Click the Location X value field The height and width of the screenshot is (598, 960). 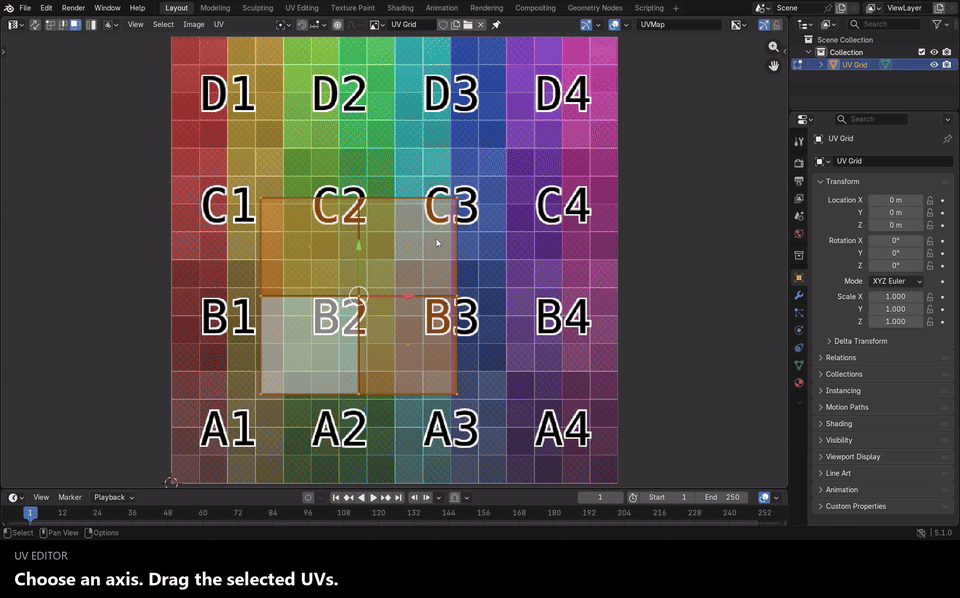click(x=896, y=200)
